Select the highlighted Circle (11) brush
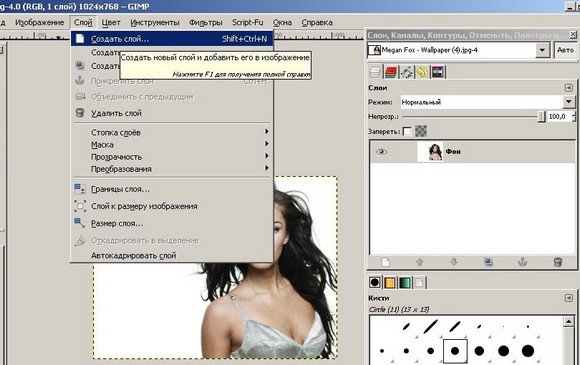This screenshot has width=580, height=365. click(455, 351)
